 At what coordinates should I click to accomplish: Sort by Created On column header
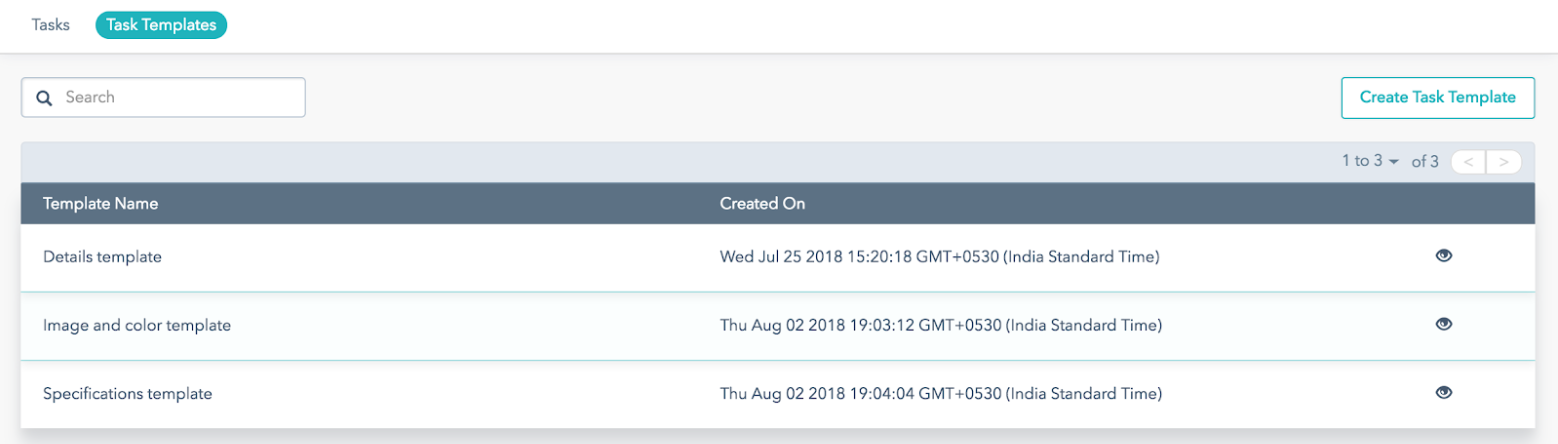(763, 204)
